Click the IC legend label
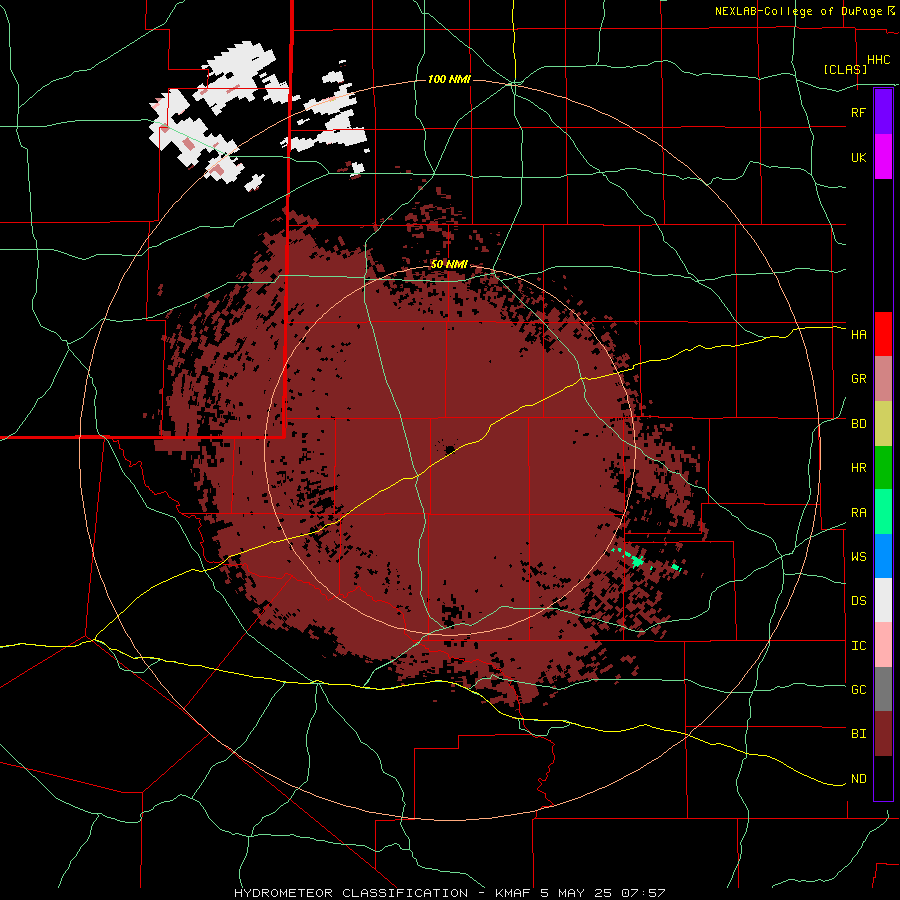The height and width of the screenshot is (900, 900). coord(858,646)
